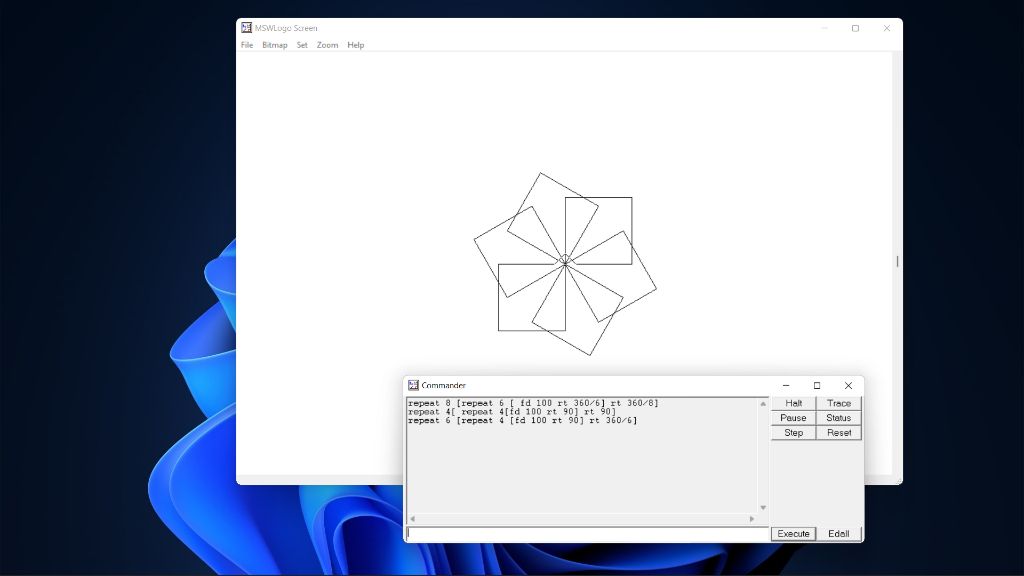The width and height of the screenshot is (1024, 576).
Task: Click the Commander window title icon
Action: point(413,385)
